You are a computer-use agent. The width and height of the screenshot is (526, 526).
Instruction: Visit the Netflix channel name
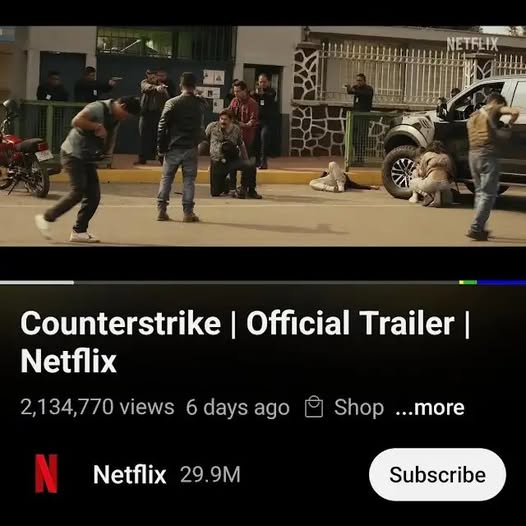tap(129, 474)
